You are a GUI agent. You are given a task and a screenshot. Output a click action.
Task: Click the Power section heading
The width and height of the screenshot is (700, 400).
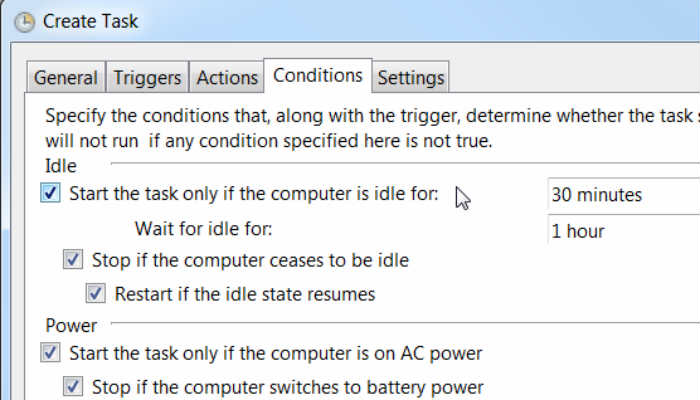71,325
